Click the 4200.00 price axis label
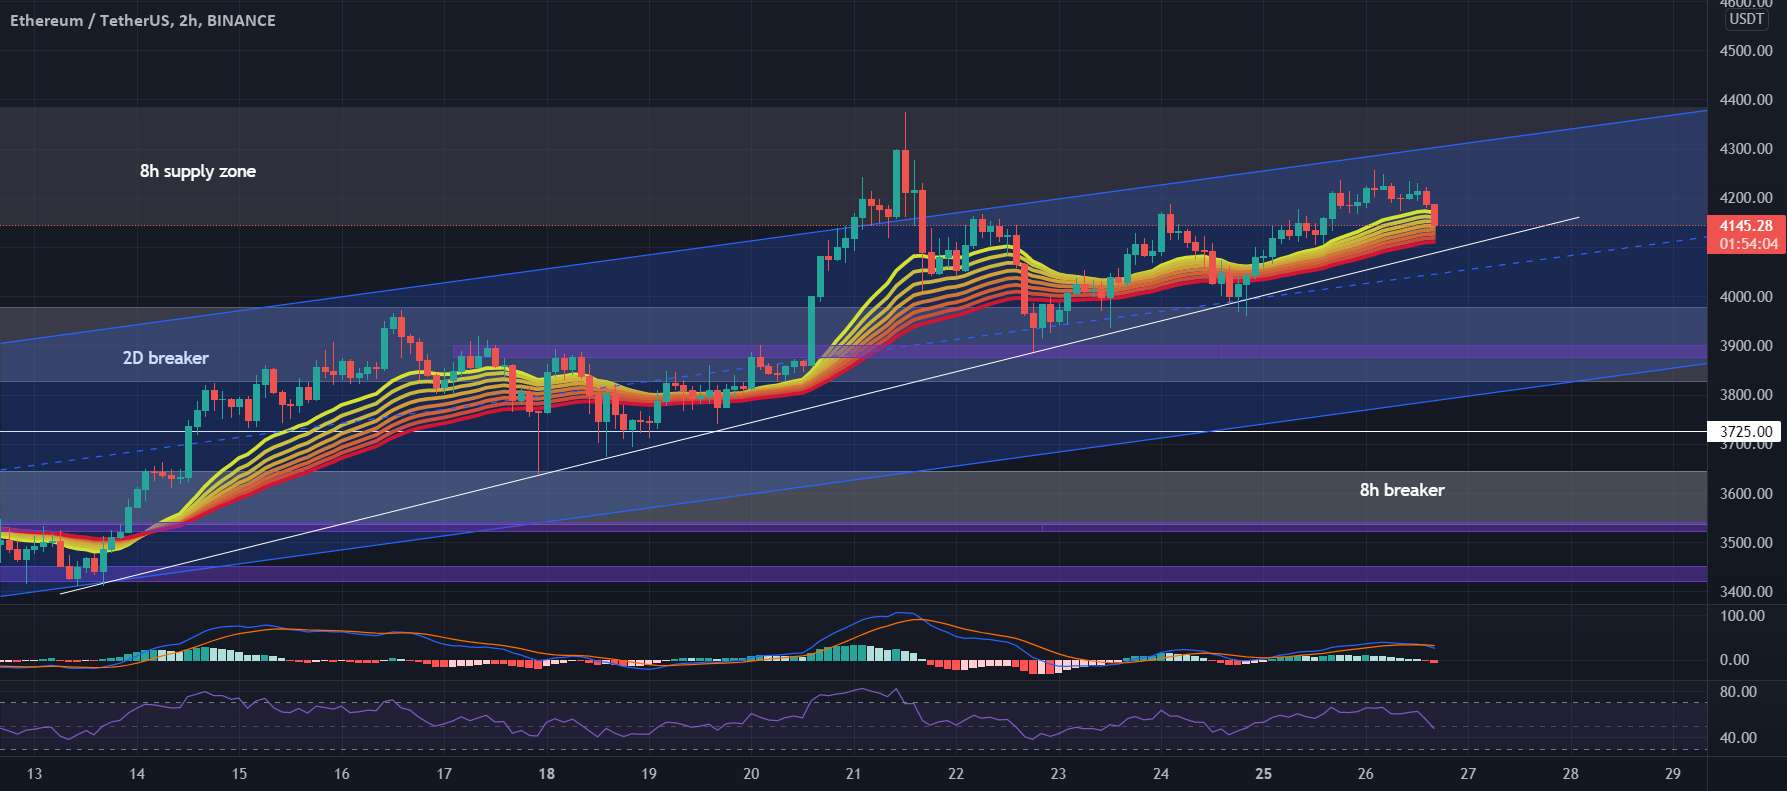The width and height of the screenshot is (1787, 791). click(x=1746, y=198)
